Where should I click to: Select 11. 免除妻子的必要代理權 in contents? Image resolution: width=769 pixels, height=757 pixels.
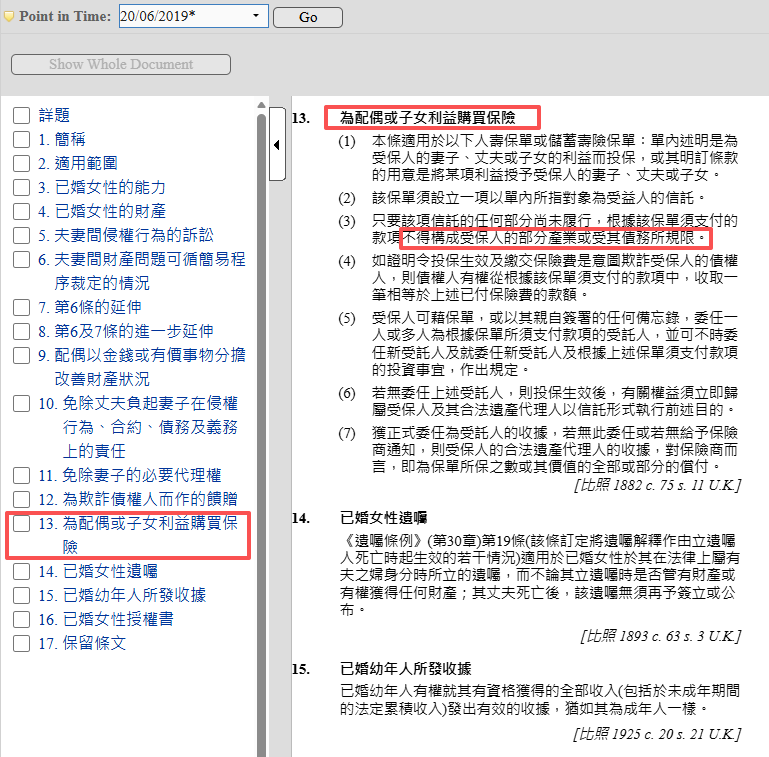pyautogui.click(x=130, y=475)
